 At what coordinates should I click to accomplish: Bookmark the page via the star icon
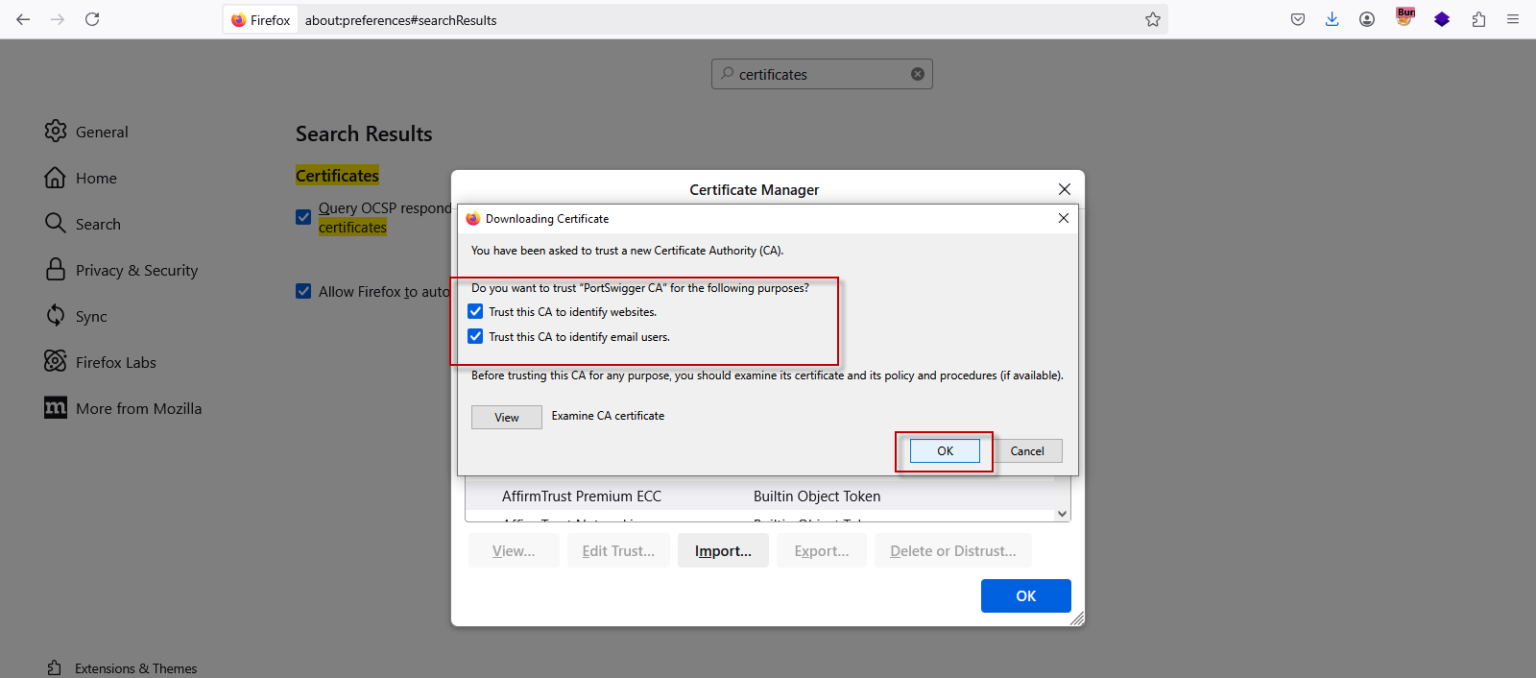pyautogui.click(x=1152, y=19)
